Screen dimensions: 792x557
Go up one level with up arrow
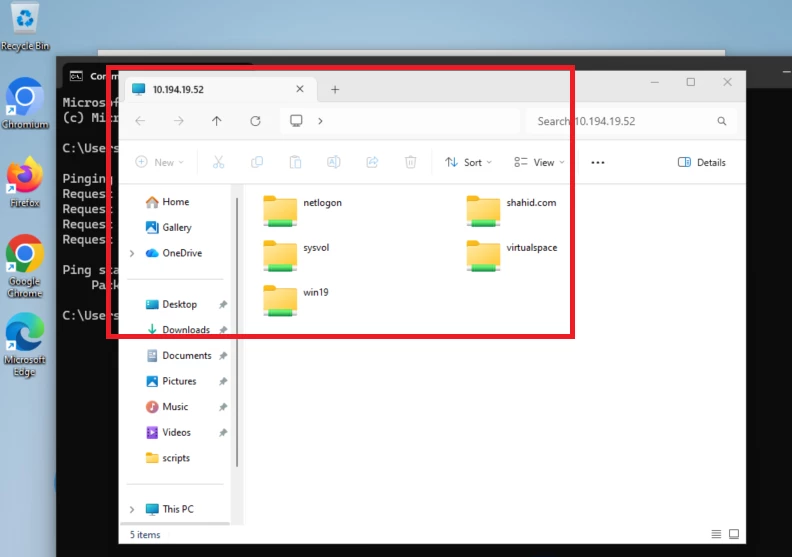217,121
